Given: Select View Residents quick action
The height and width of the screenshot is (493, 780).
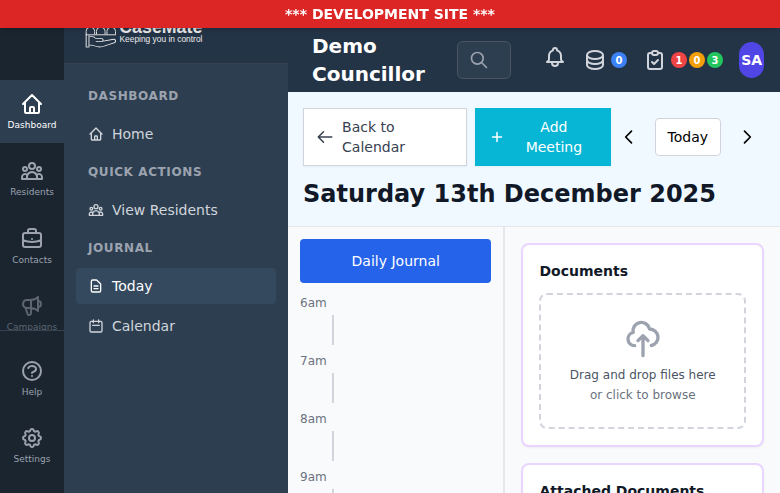Looking at the screenshot, I should click(x=164, y=210).
